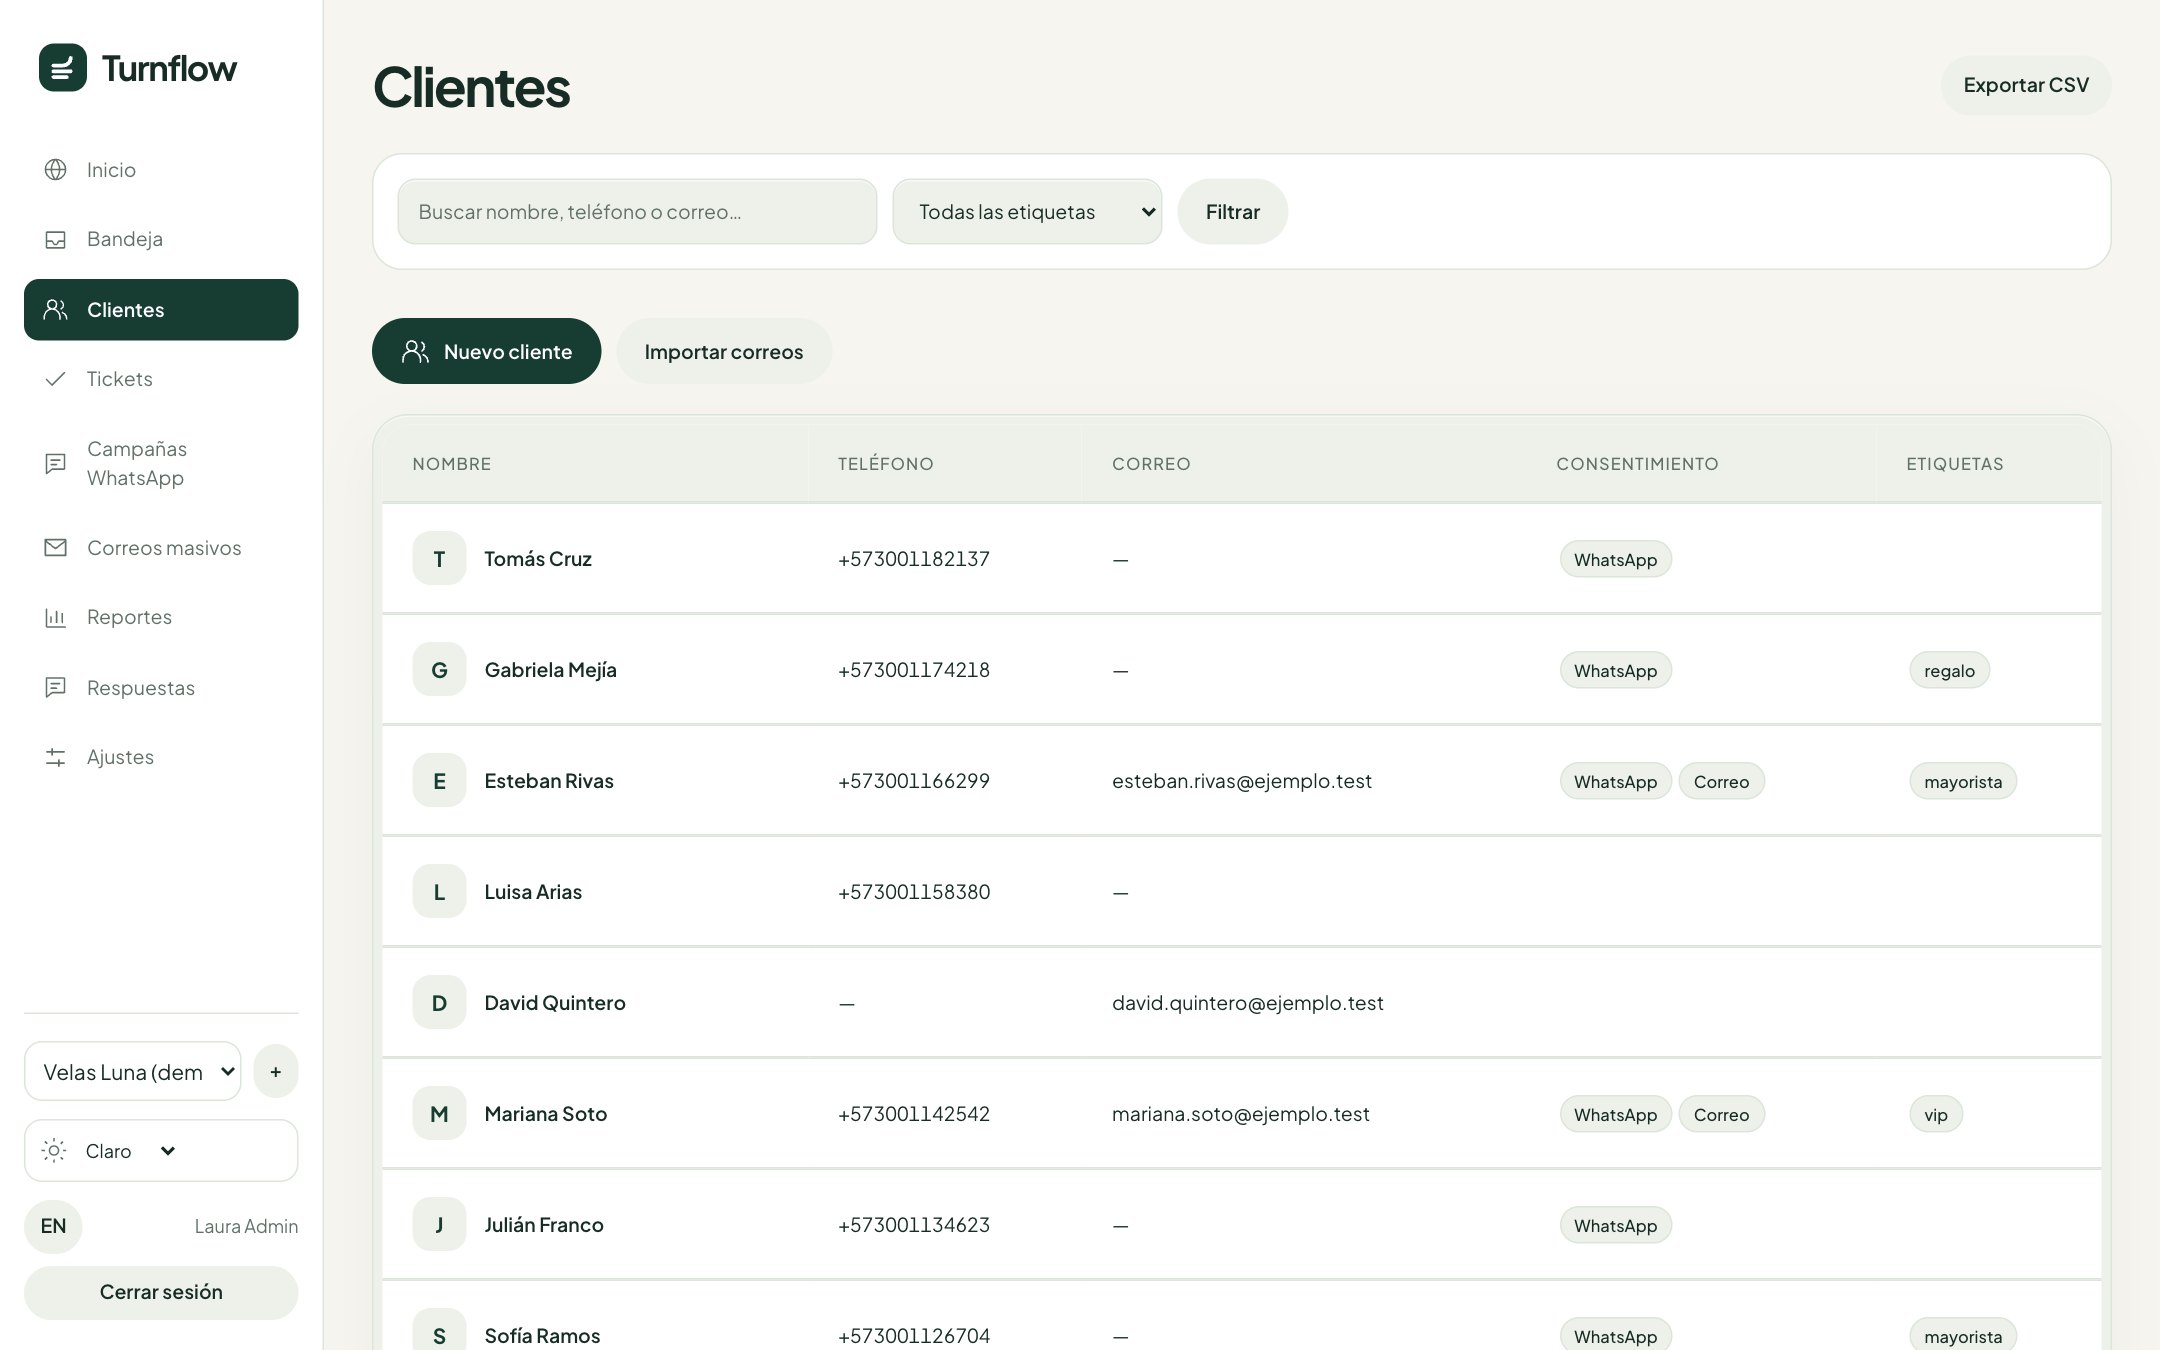Click Importar correos
Screen dimensions: 2160x1350
[x=724, y=352]
